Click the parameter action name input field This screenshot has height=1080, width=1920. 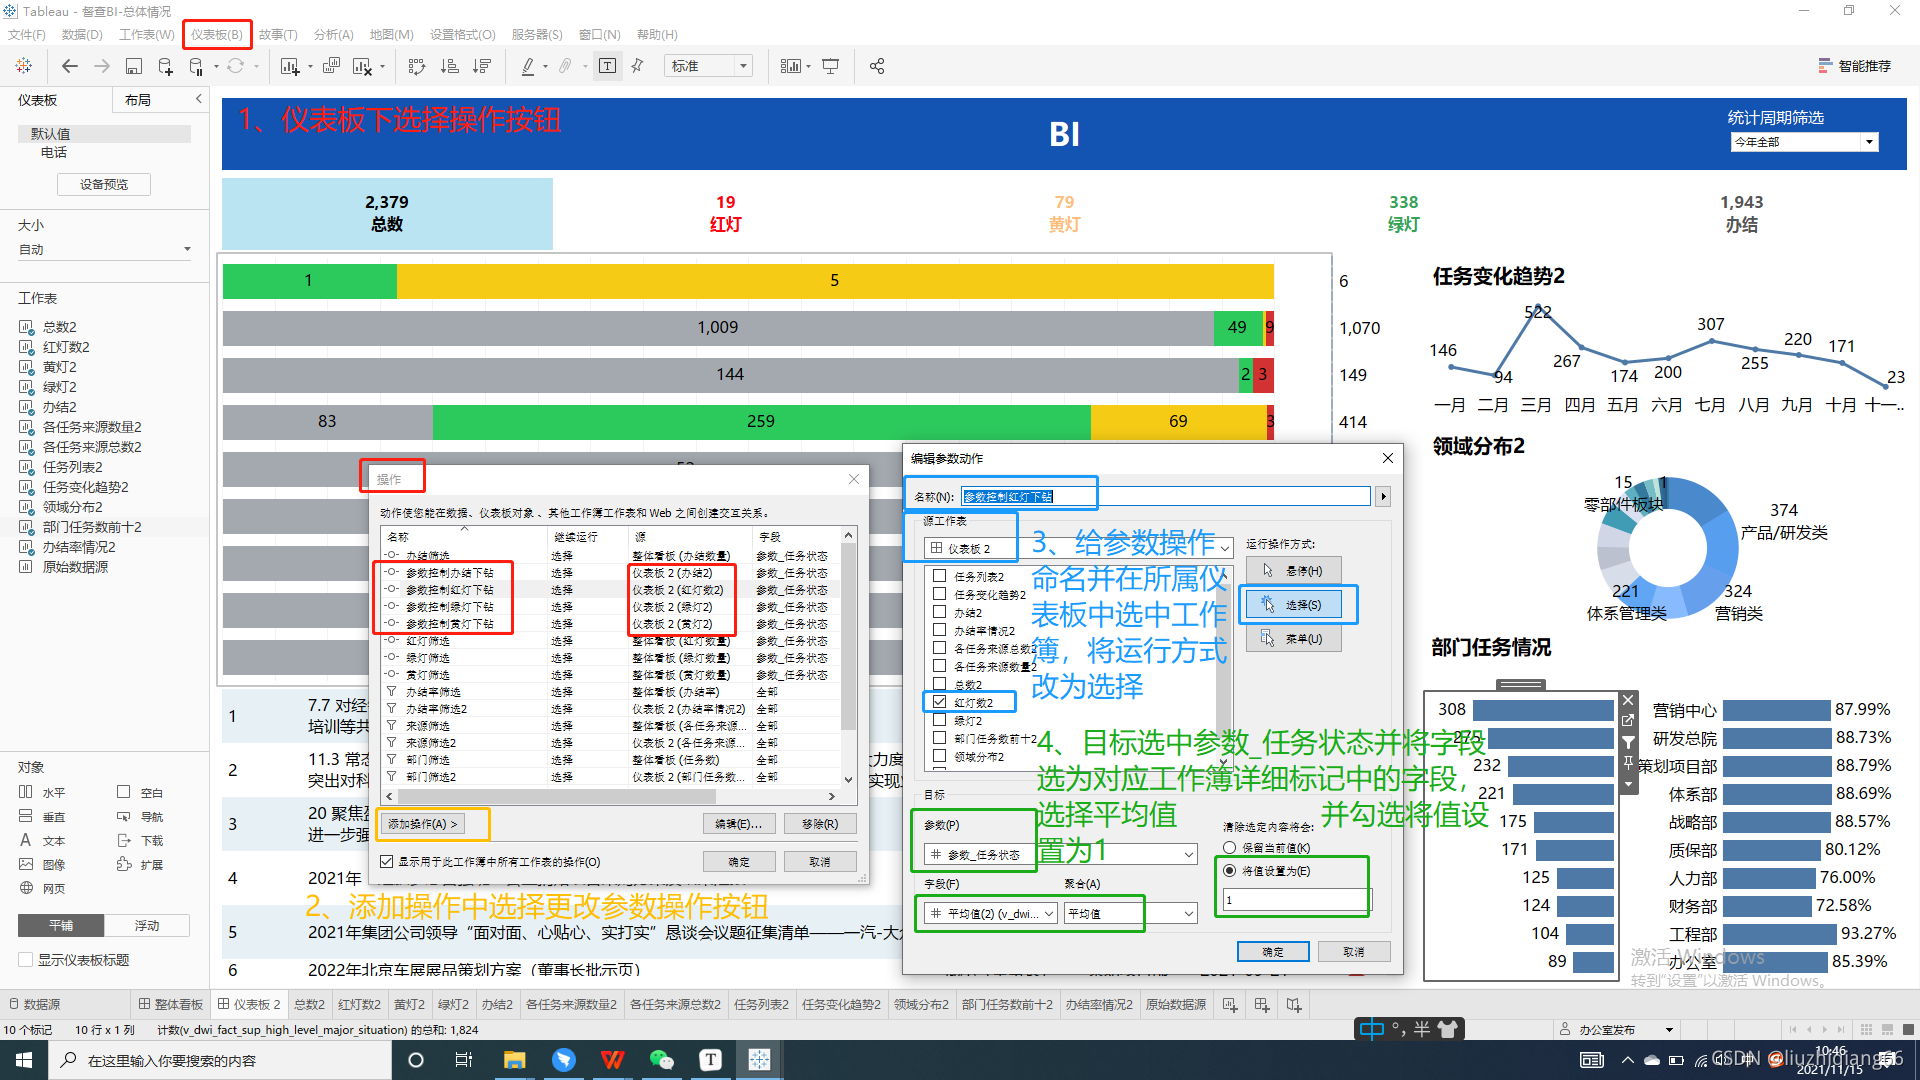pyautogui.click(x=1165, y=496)
